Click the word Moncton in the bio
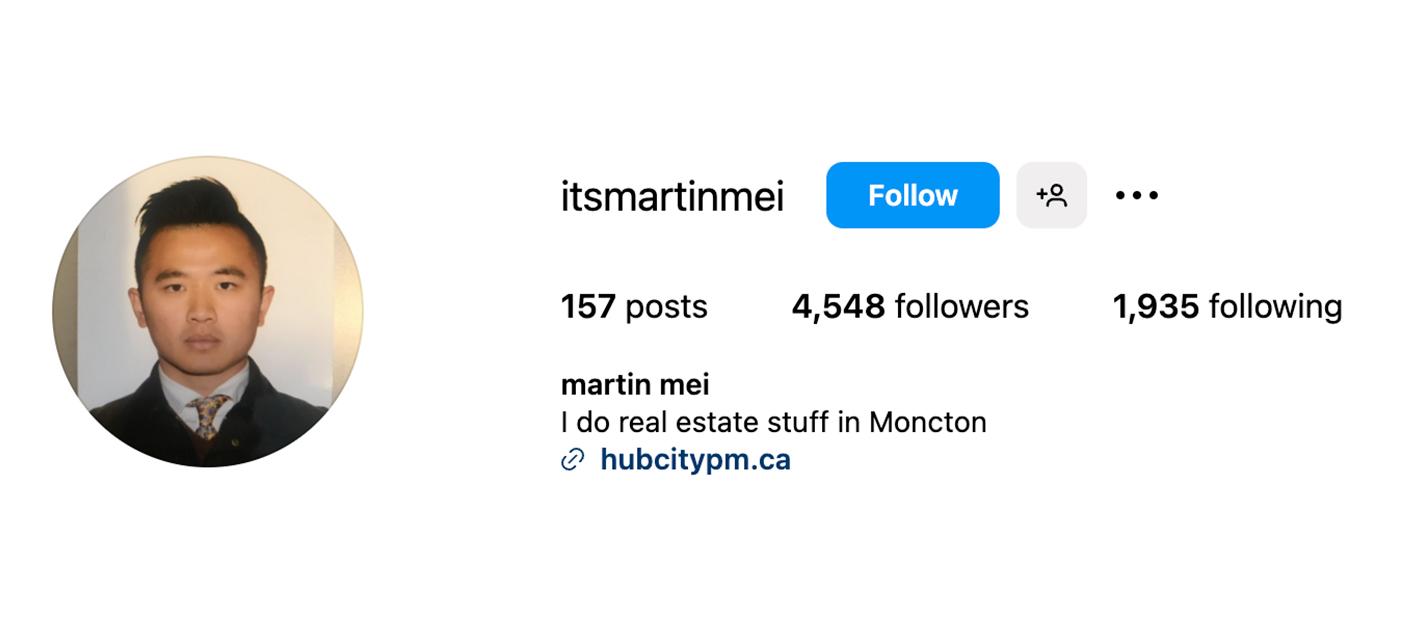Viewport: 1402px width, 634px height. coord(927,422)
